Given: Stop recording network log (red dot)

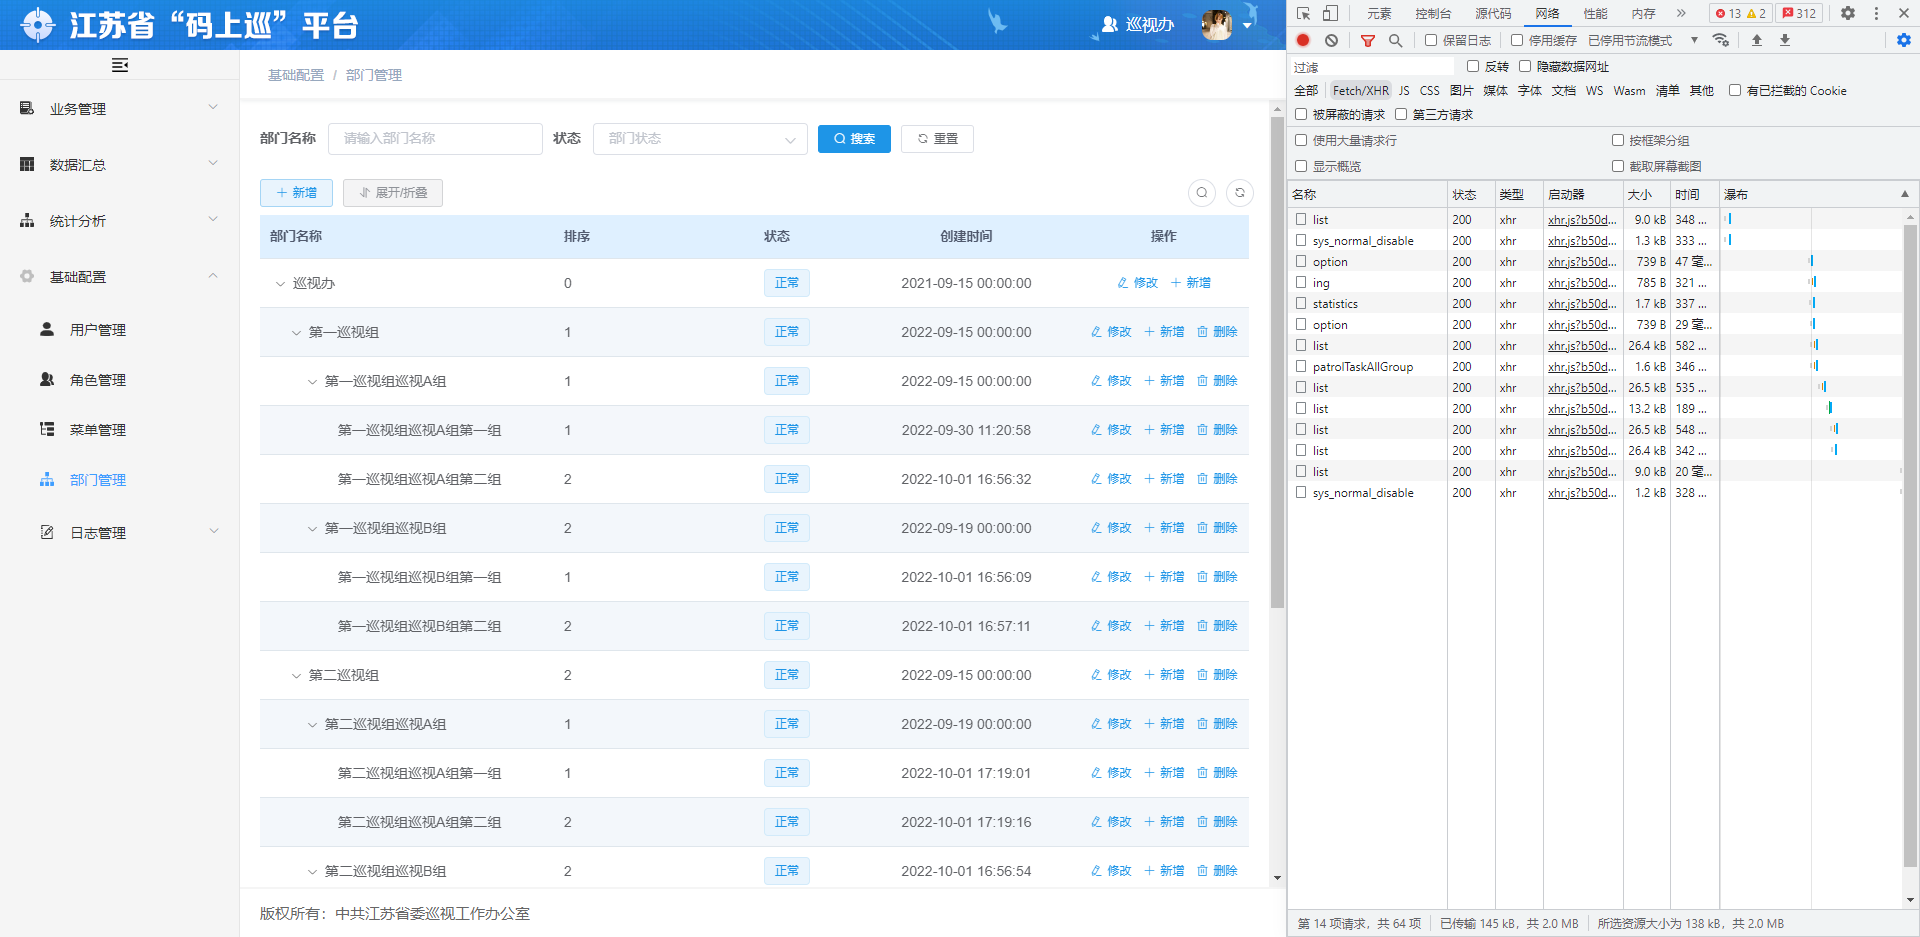Looking at the screenshot, I should pos(1303,40).
